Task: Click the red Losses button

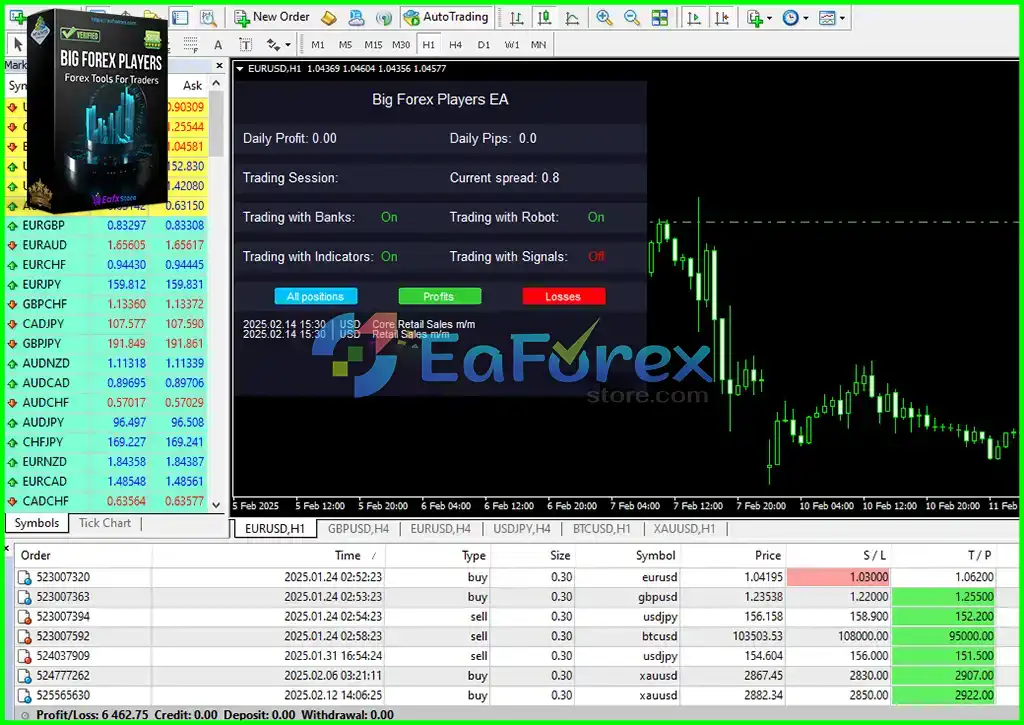Action: [x=564, y=297]
